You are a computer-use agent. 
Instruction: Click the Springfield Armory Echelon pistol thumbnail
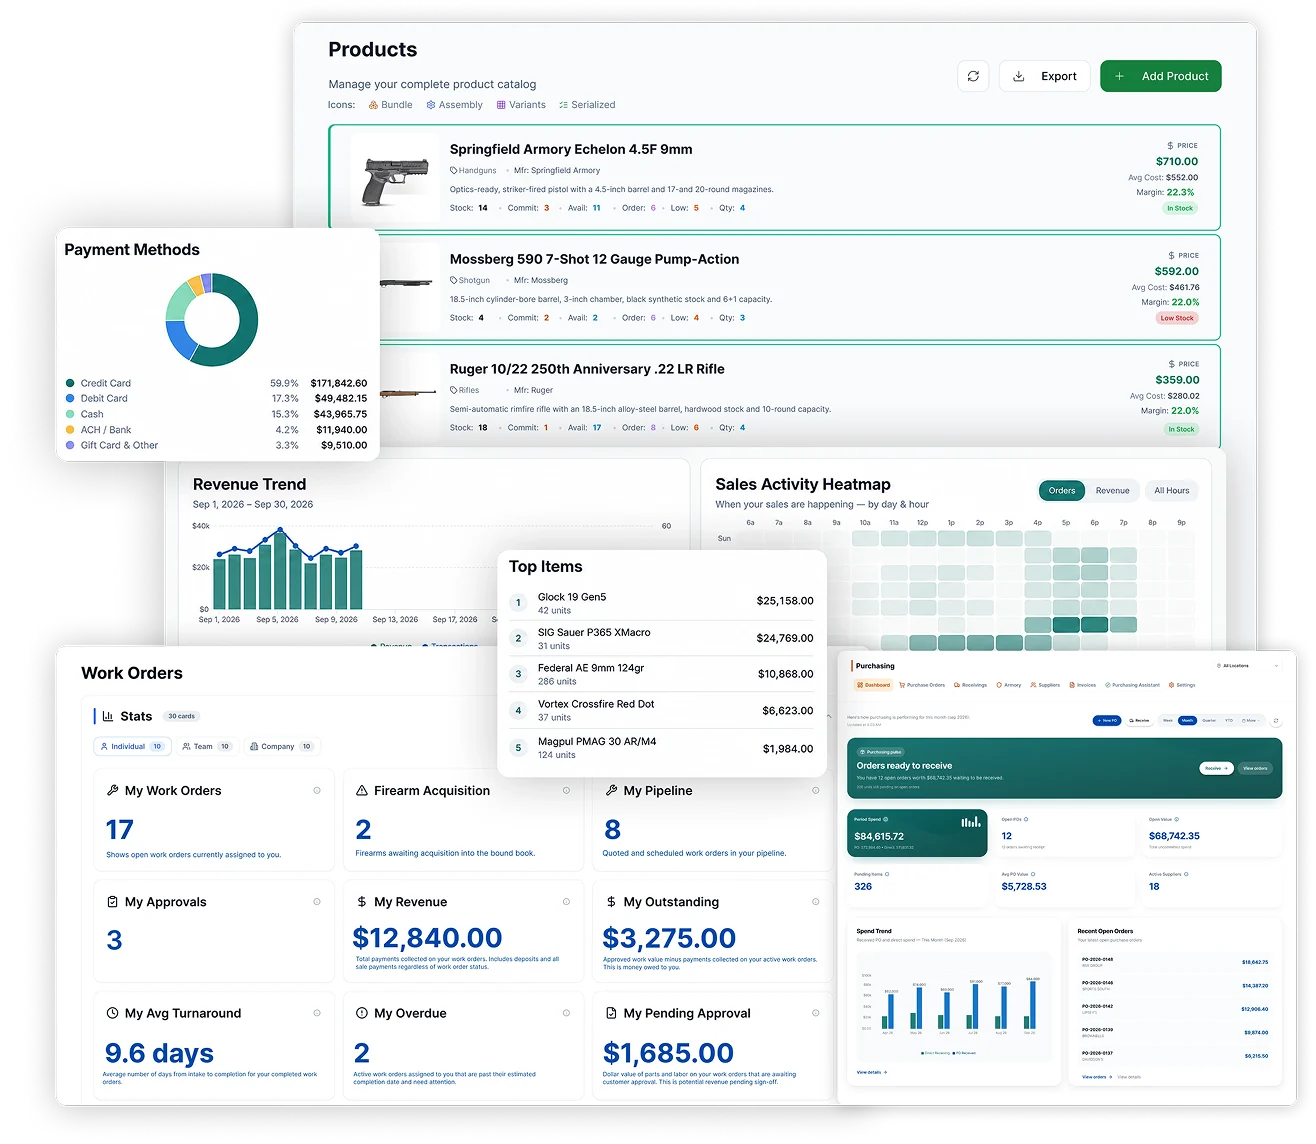pyautogui.click(x=395, y=179)
